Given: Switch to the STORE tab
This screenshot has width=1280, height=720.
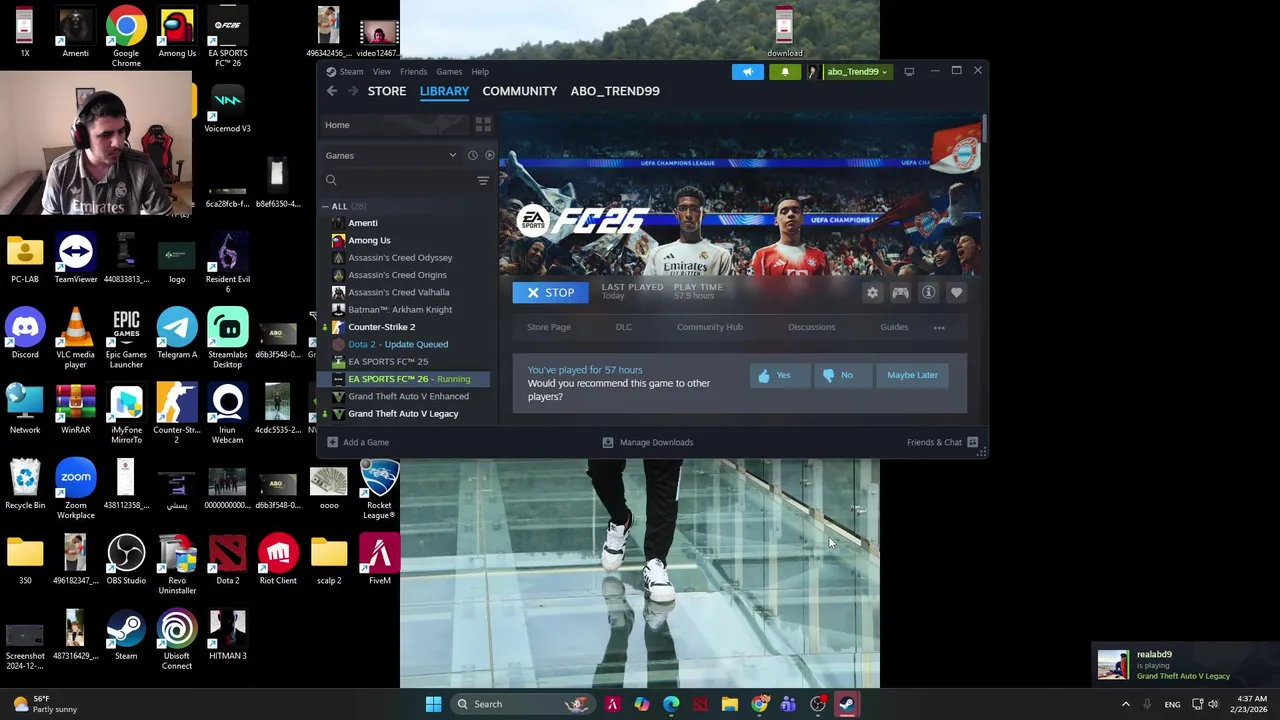Looking at the screenshot, I should click(x=387, y=91).
